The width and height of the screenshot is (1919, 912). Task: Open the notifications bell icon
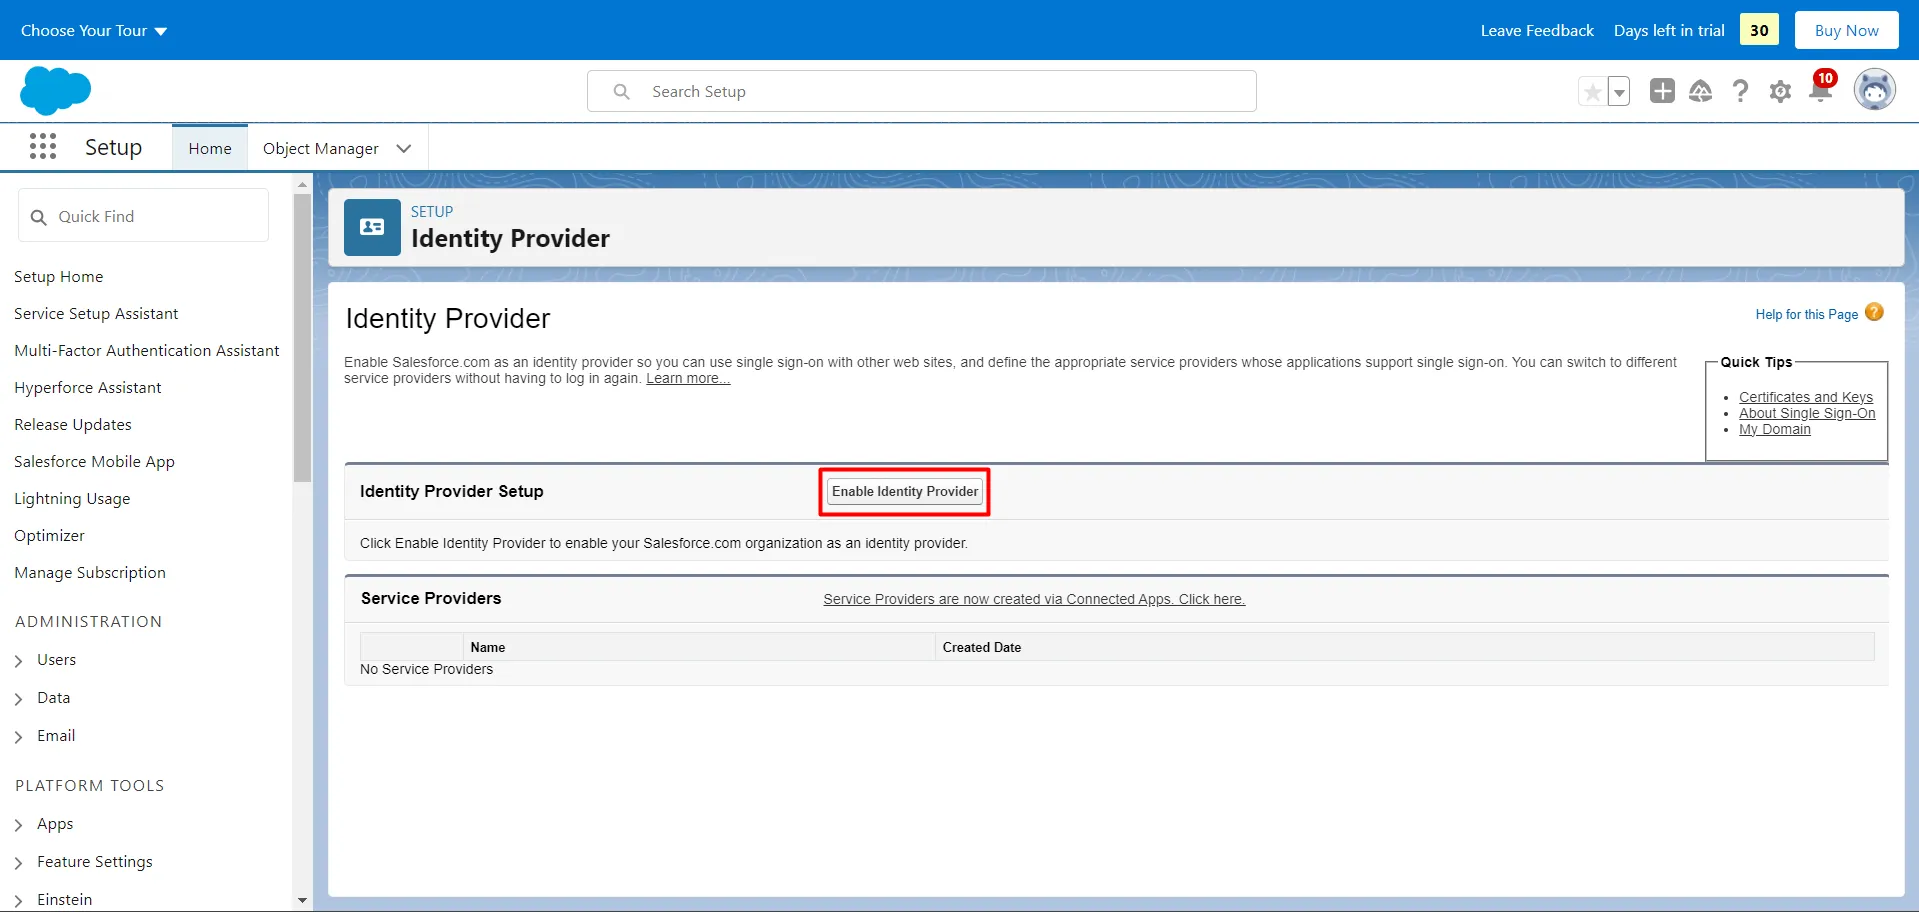(x=1821, y=90)
